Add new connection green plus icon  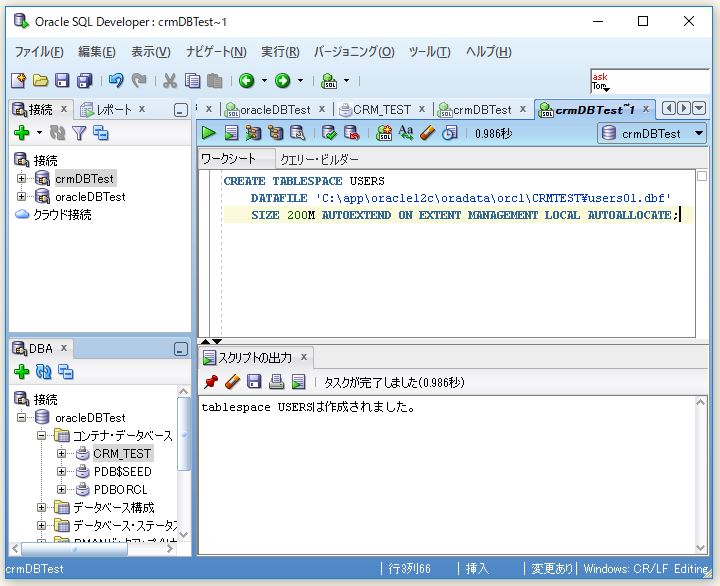(x=22, y=133)
